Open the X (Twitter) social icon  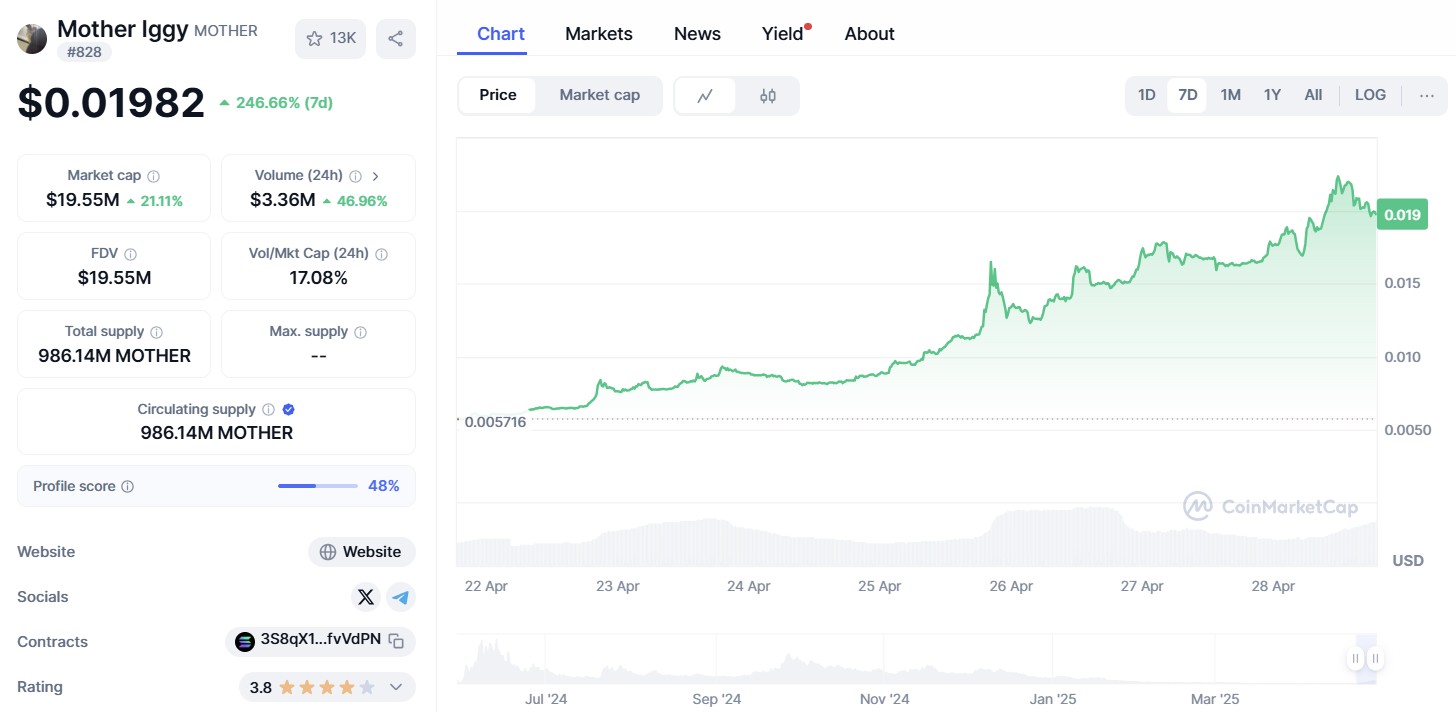tap(366, 597)
